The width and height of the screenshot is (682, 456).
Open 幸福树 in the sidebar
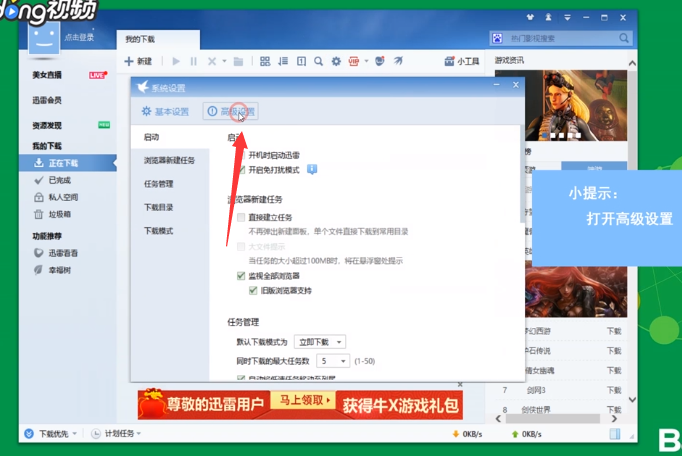(x=60, y=270)
